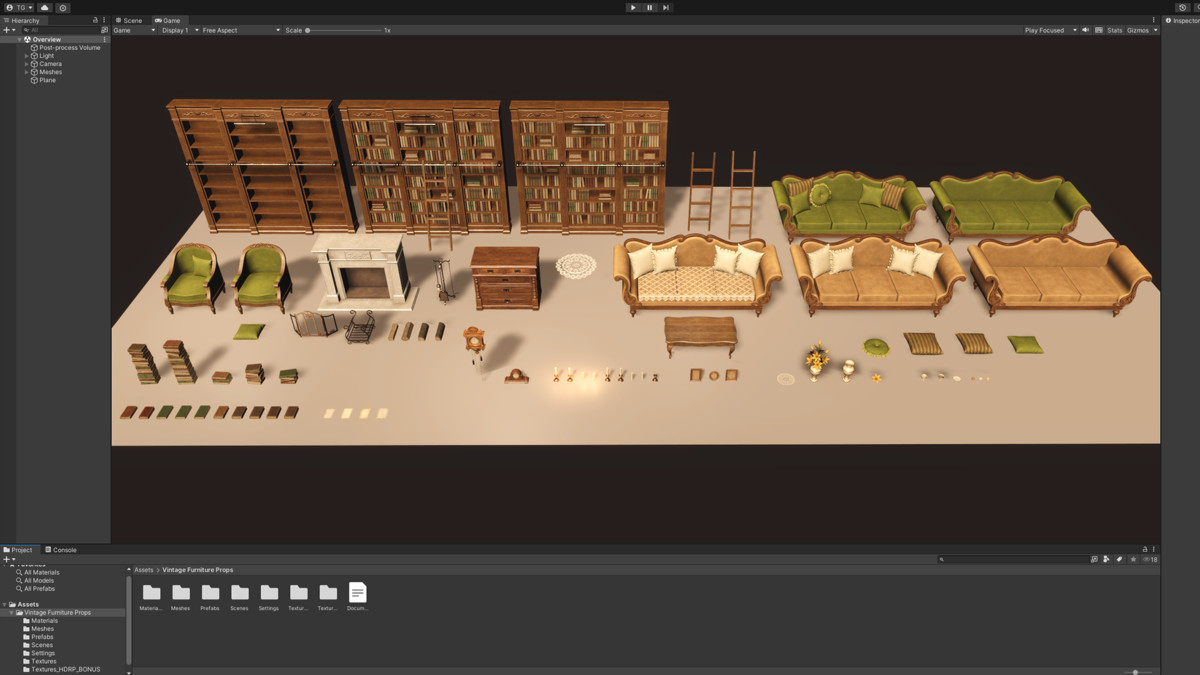Click the cloud services icon

coord(45,7)
